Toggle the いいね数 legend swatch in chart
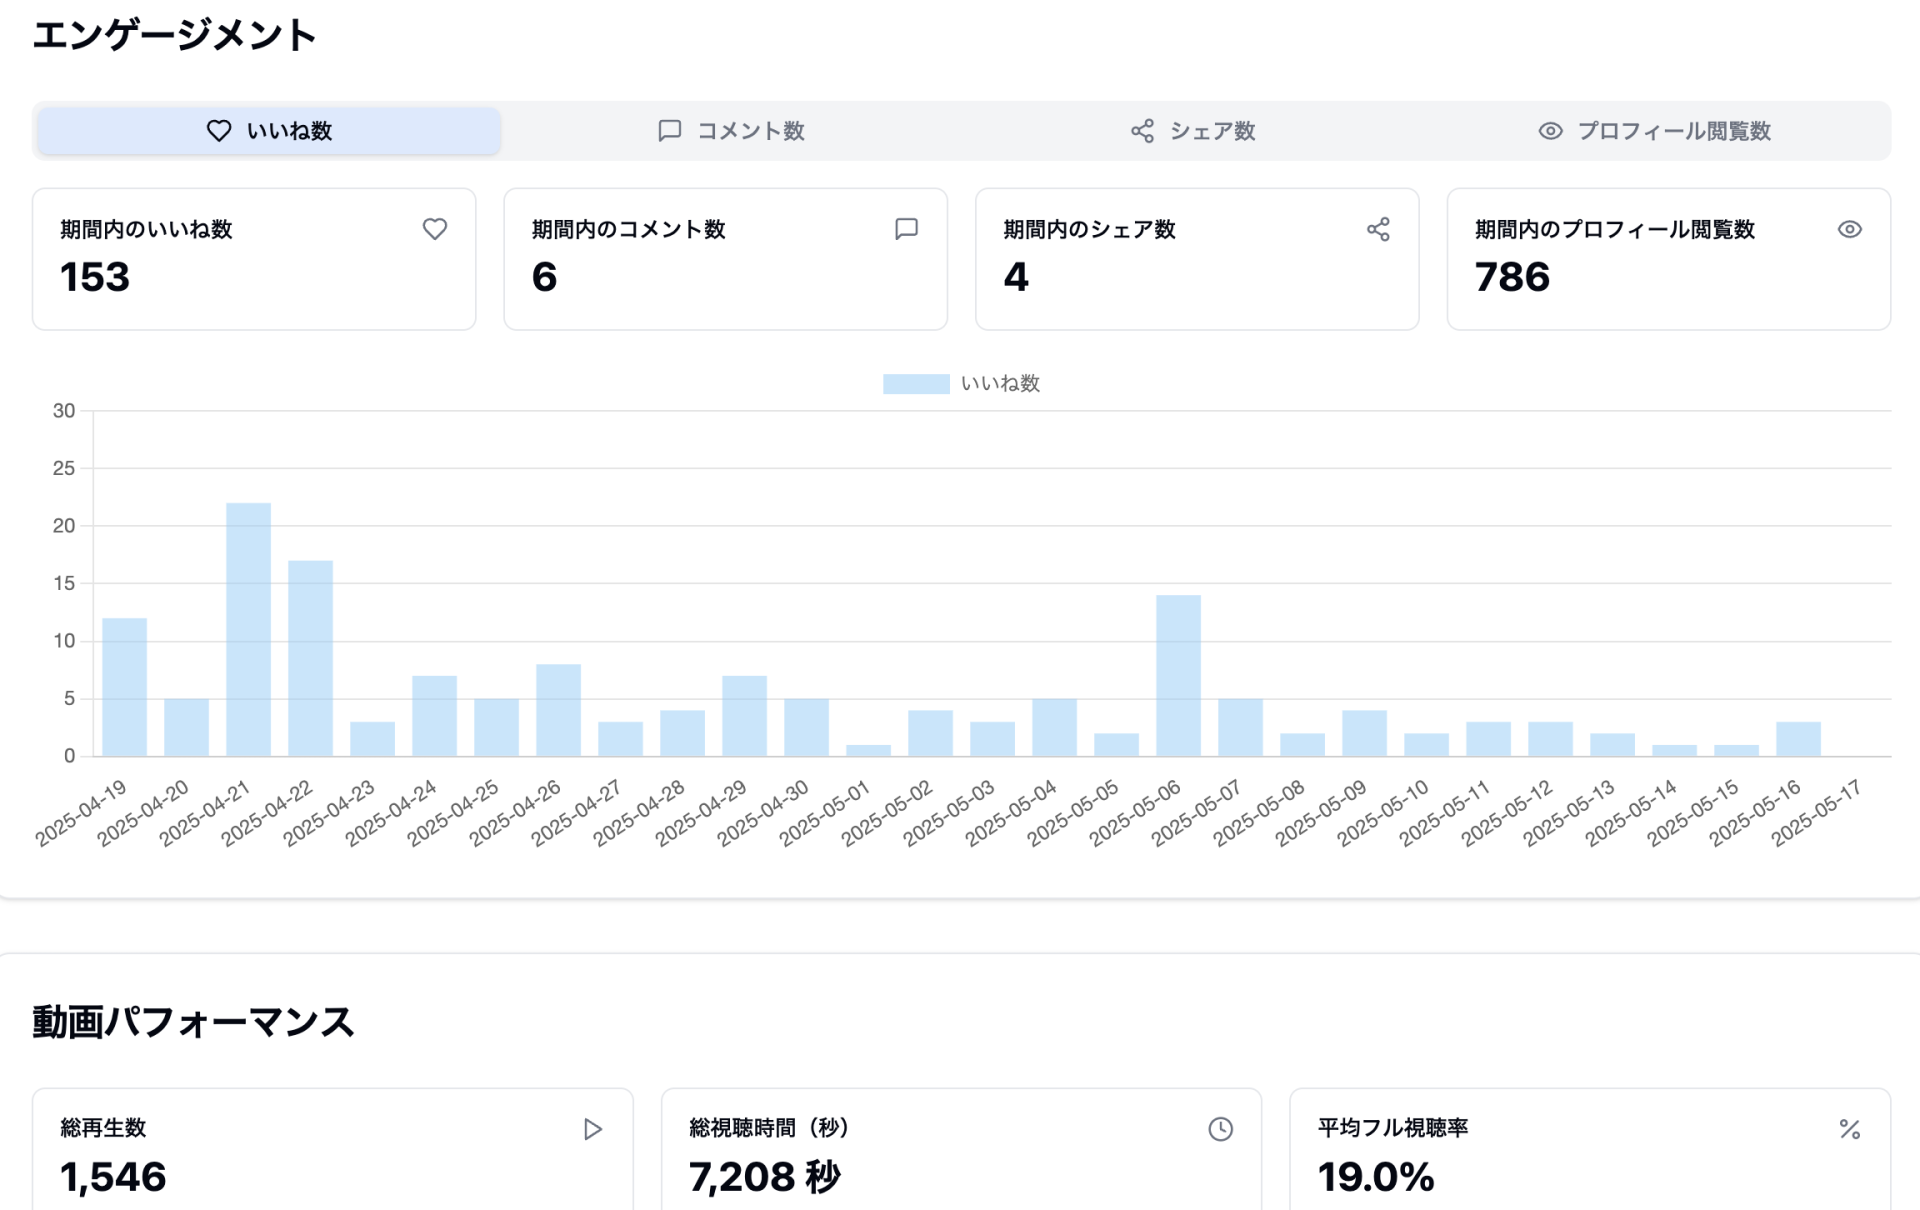The height and width of the screenshot is (1210, 1920). [x=915, y=384]
